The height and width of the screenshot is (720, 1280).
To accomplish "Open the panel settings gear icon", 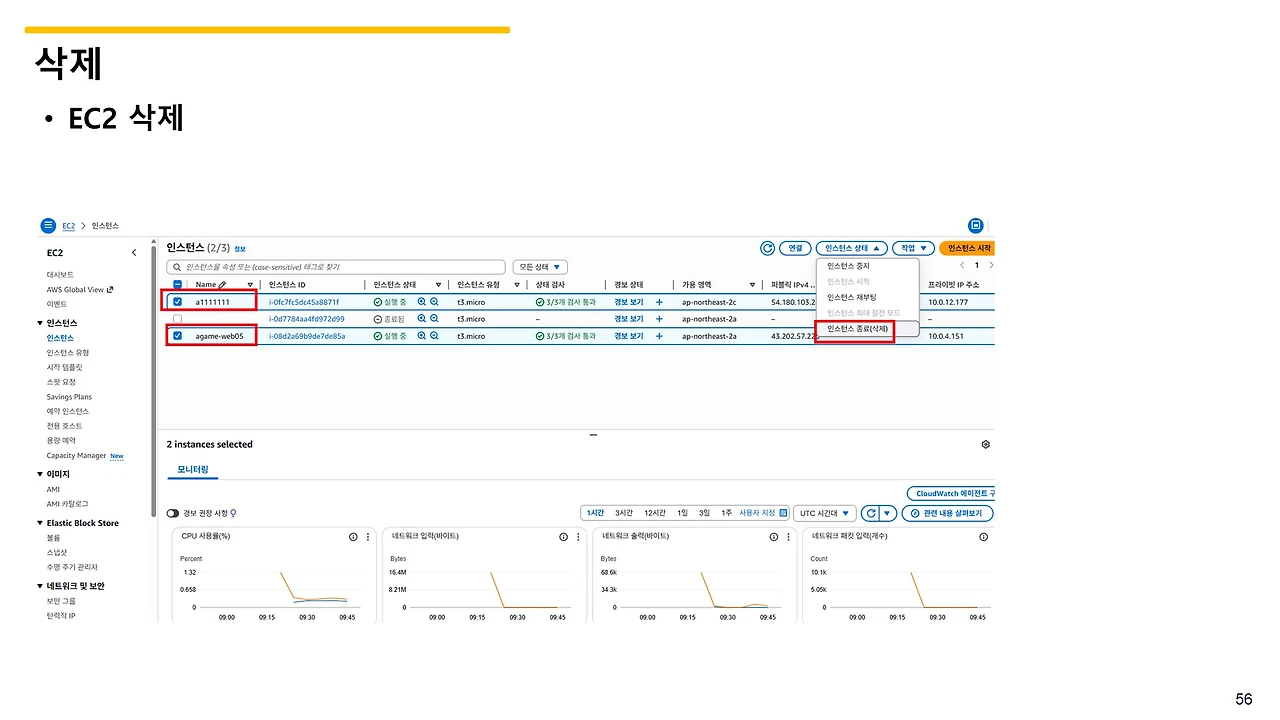I will [x=986, y=444].
